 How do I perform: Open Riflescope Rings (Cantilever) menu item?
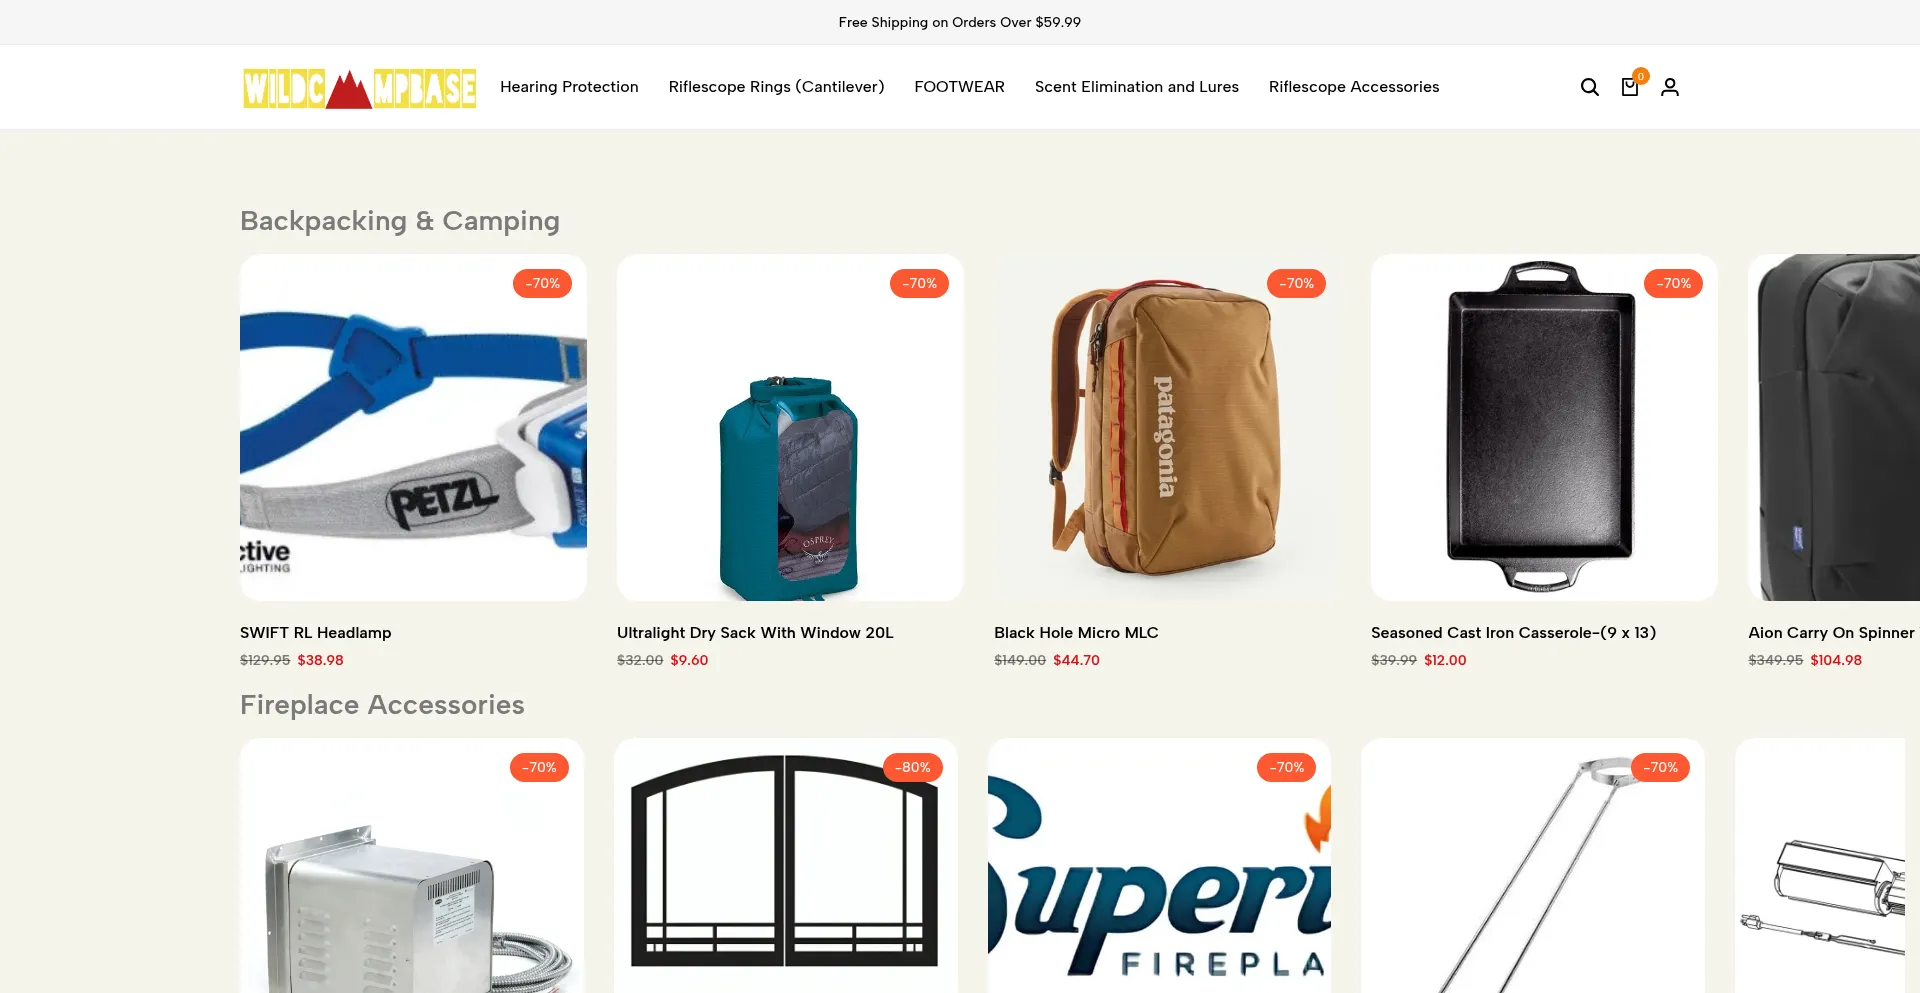[776, 87]
